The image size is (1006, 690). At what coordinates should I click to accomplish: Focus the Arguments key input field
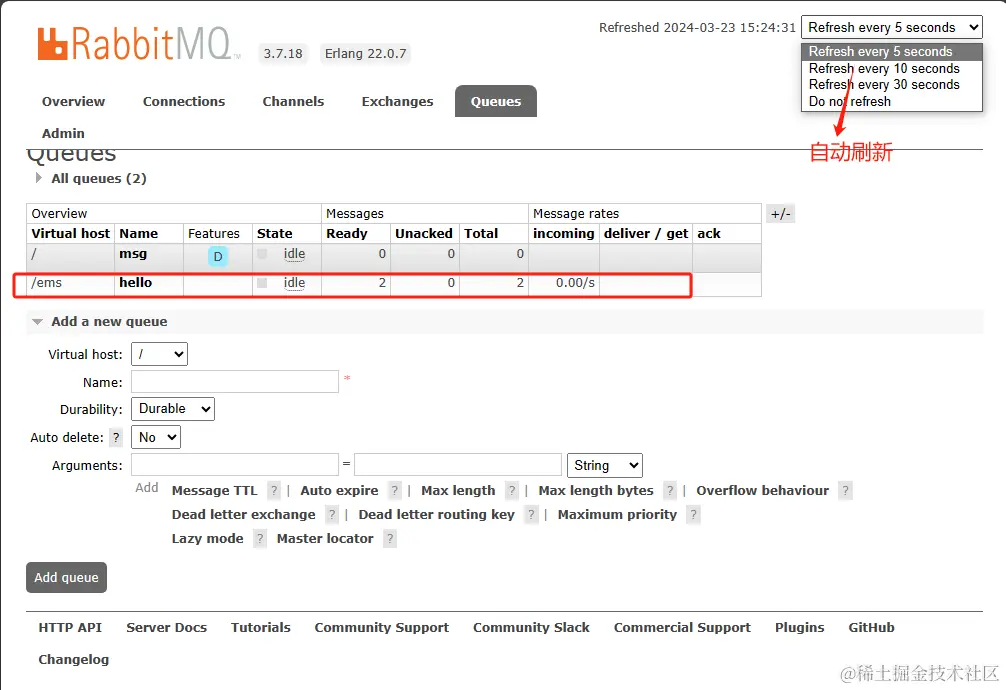(235, 465)
